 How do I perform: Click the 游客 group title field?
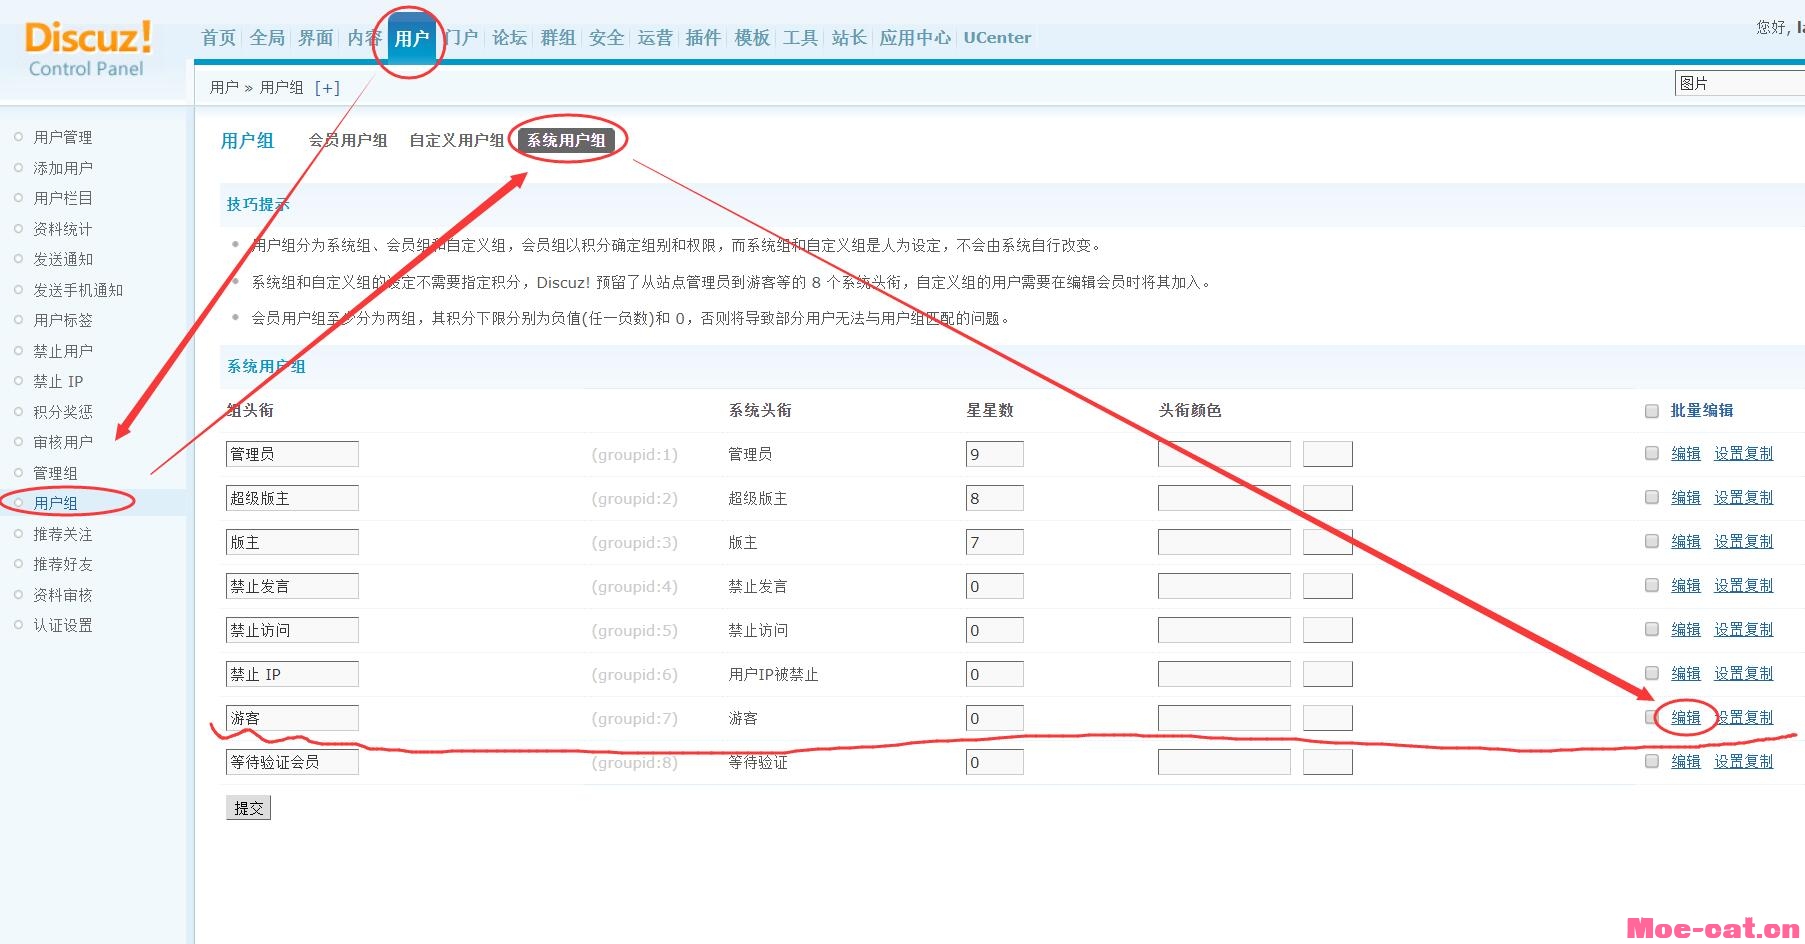click(292, 718)
